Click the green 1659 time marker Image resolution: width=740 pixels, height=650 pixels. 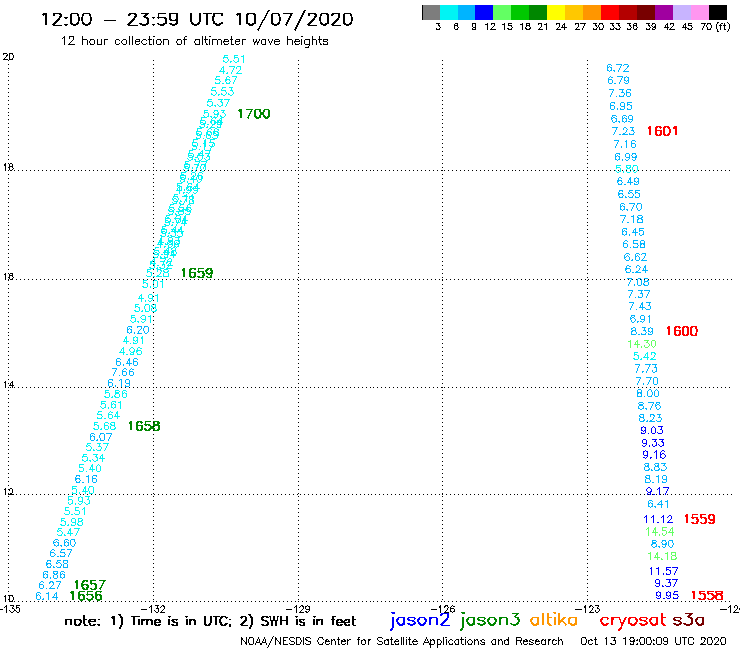click(x=197, y=273)
